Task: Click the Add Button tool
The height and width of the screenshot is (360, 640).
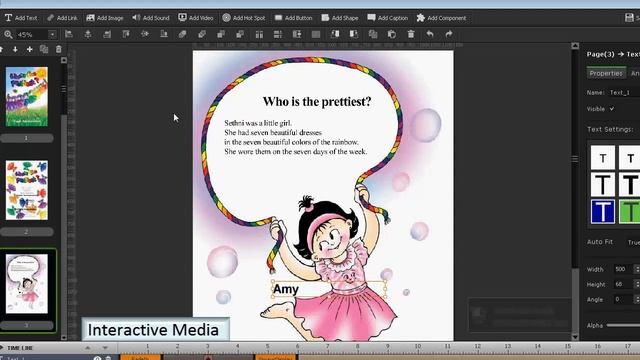Action: [293, 18]
